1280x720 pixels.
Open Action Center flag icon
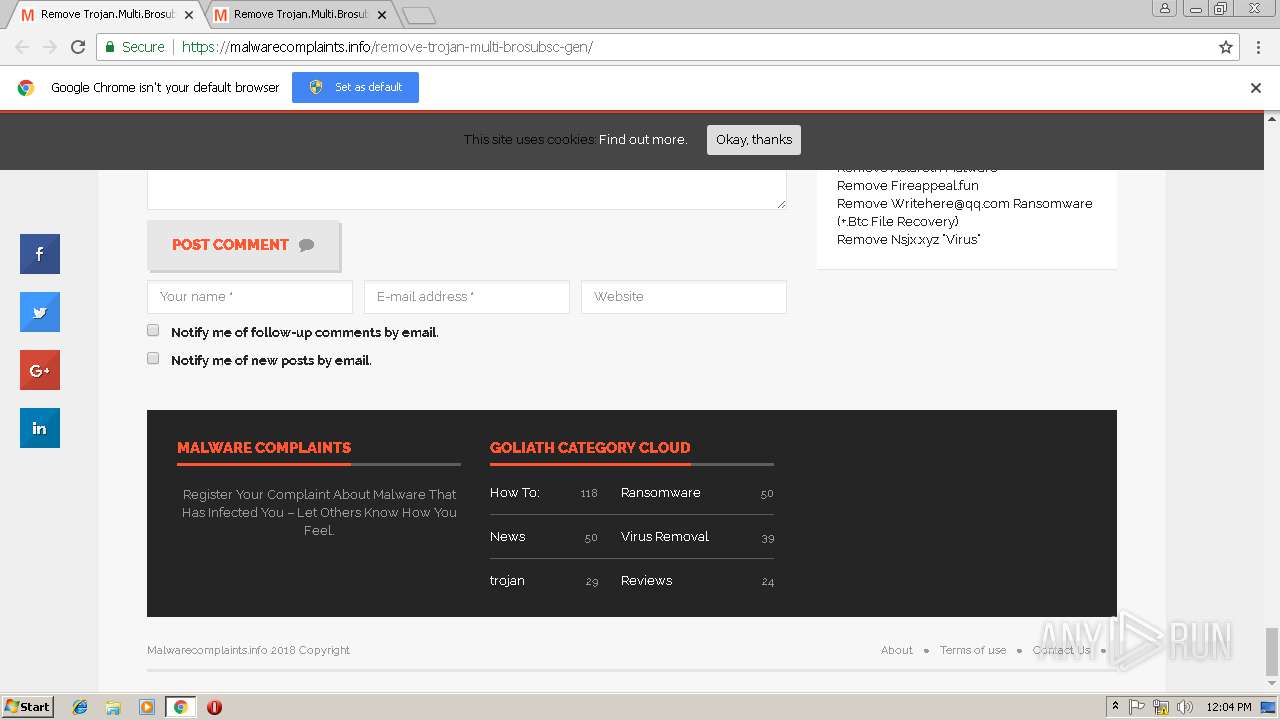[1137, 707]
